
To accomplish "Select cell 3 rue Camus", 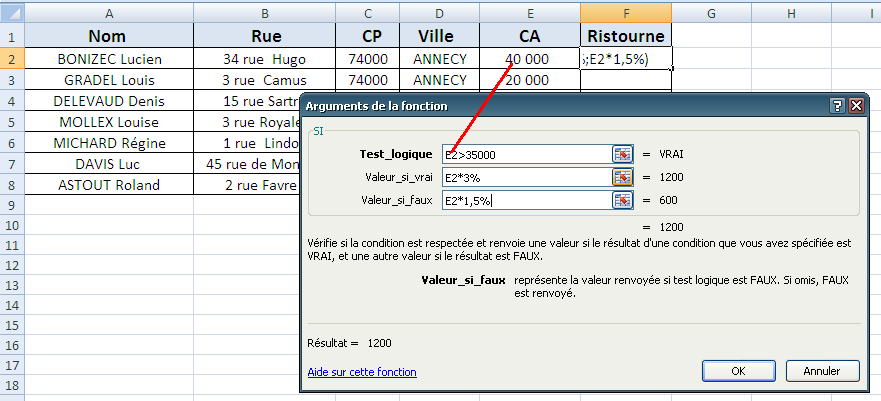I will 265,80.
